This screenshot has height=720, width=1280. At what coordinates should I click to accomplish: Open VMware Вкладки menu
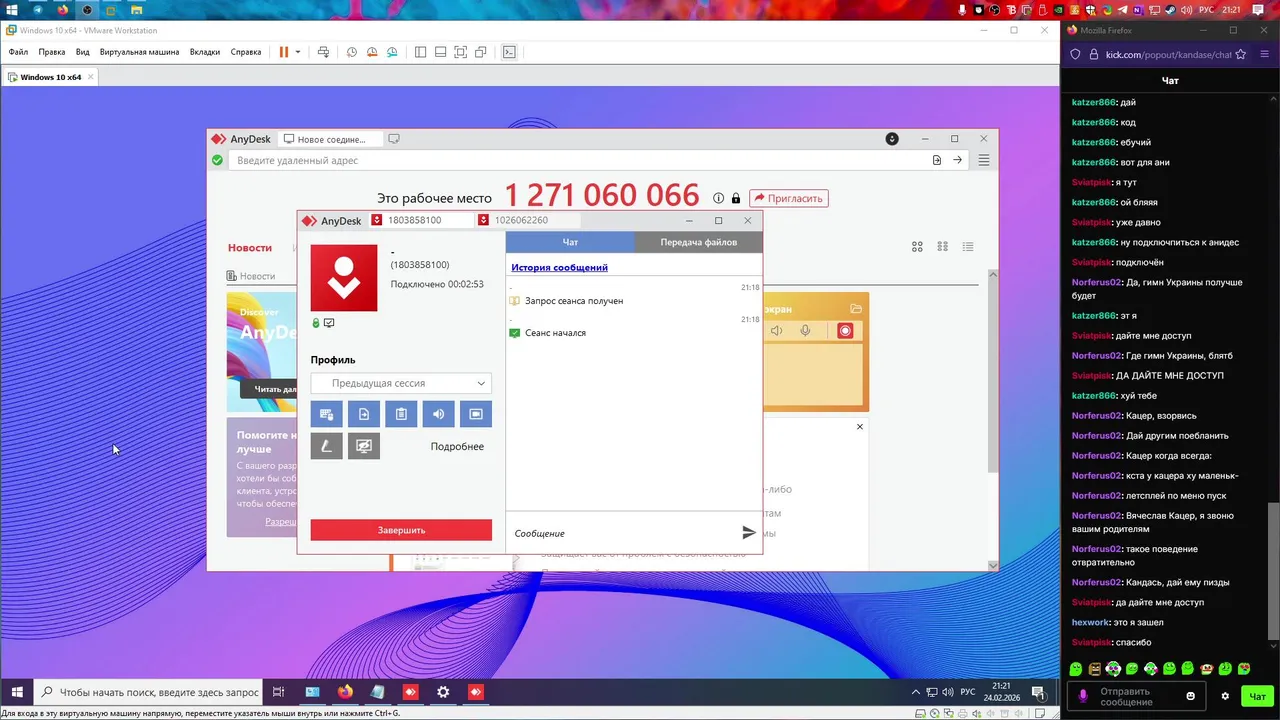coord(205,52)
